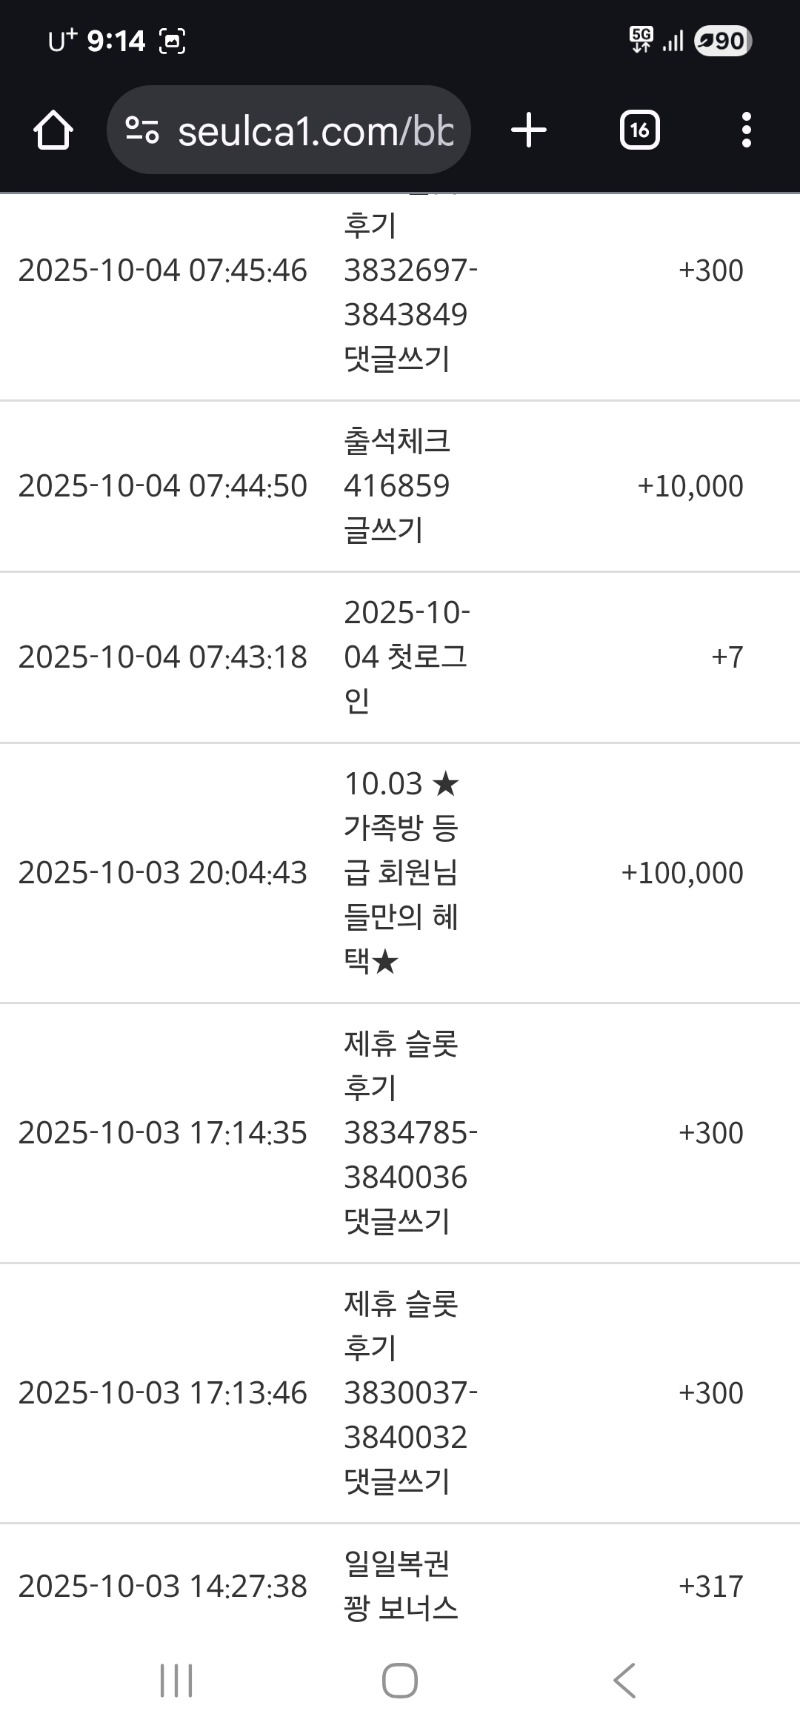Viewport: 800px width, 1734px height.
Task: Tap the +10,000 points amount
Action: pyautogui.click(x=690, y=486)
